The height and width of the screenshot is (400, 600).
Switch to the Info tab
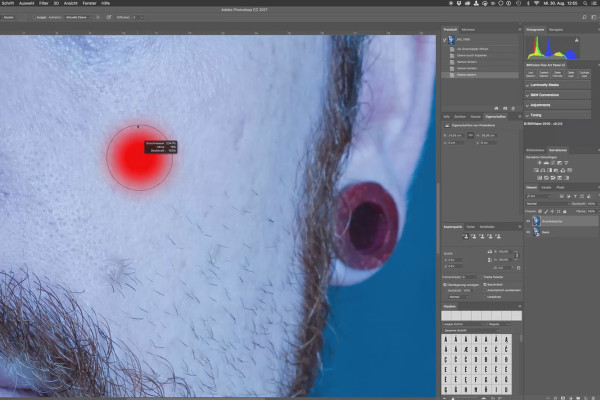(447, 116)
